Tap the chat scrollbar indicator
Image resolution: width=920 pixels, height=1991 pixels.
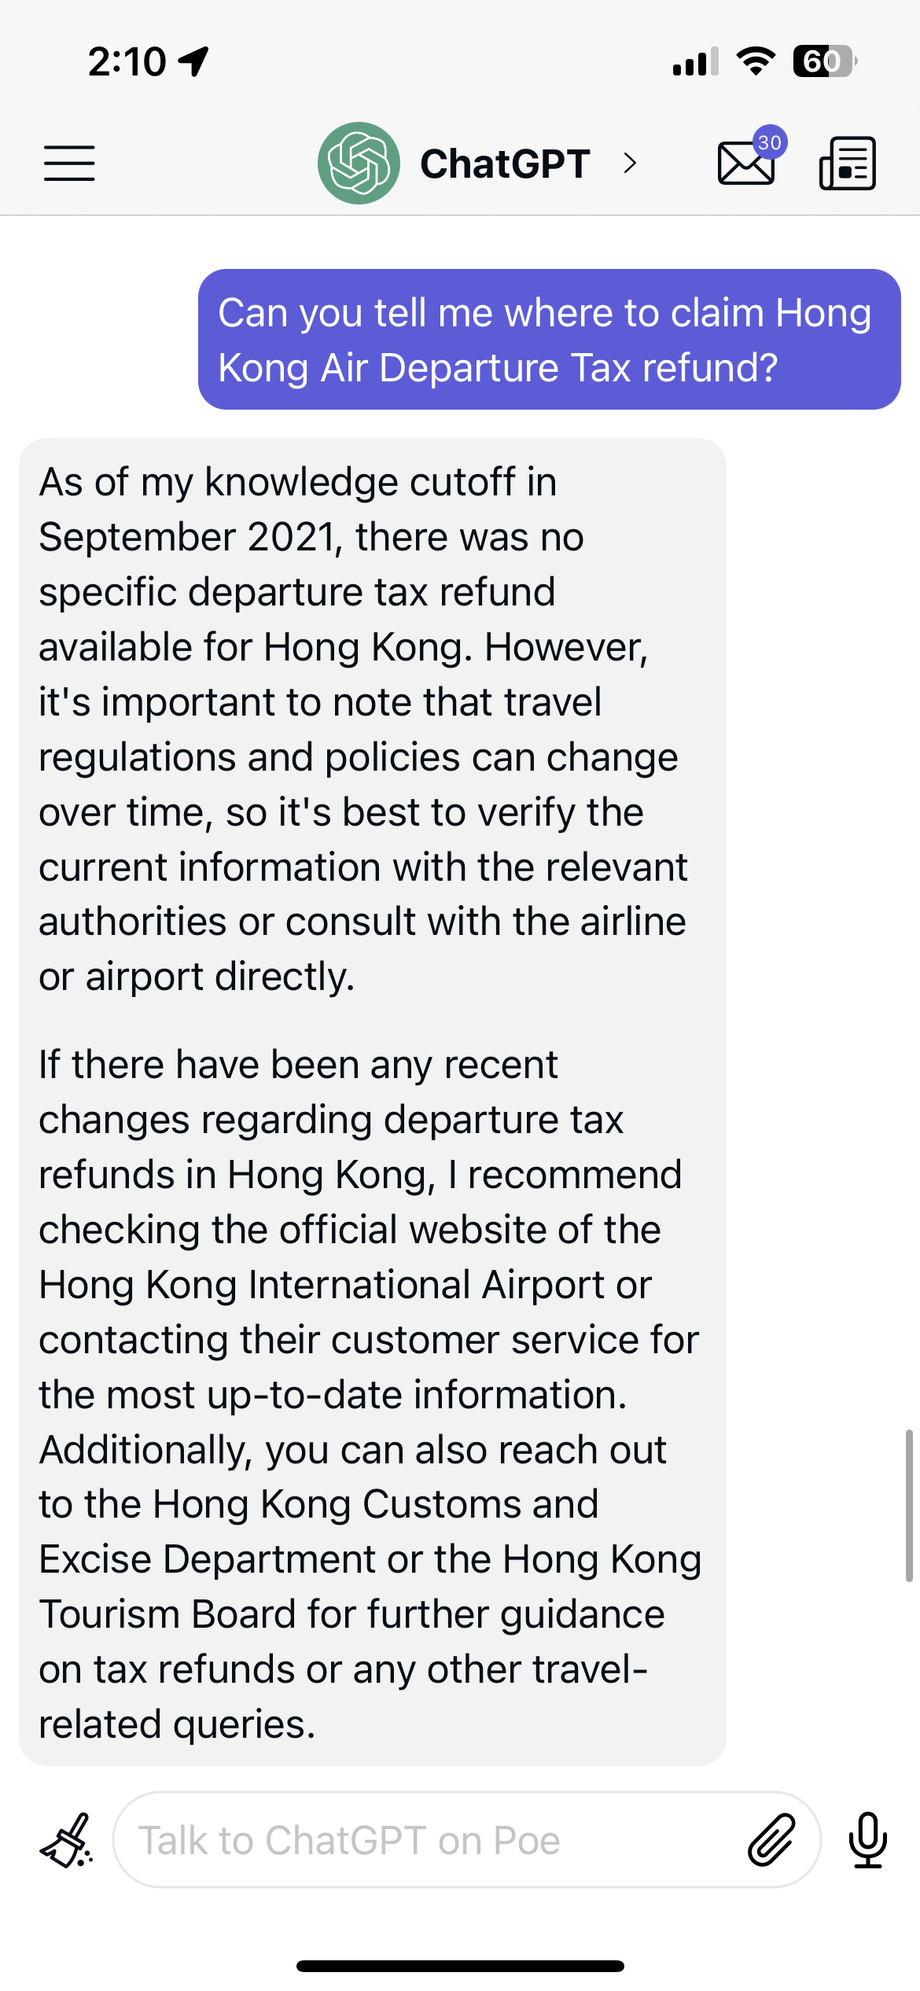point(908,1505)
